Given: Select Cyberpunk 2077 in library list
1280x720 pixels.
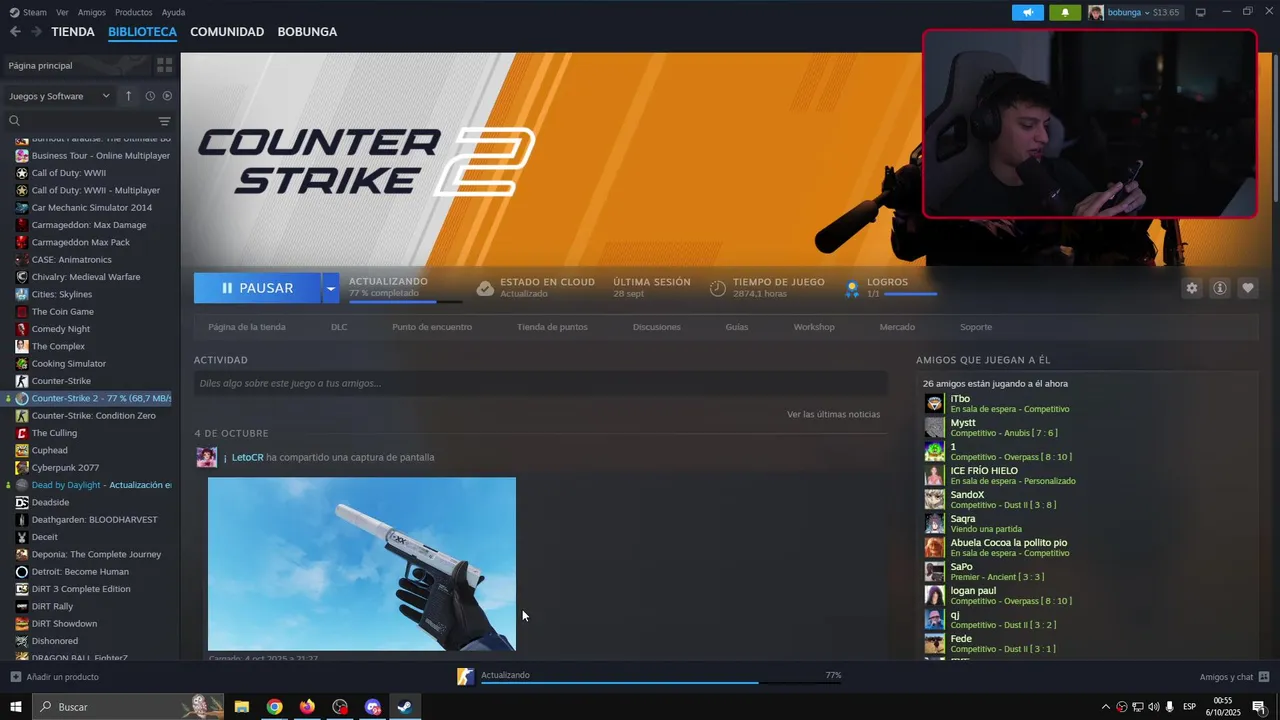Looking at the screenshot, I should pos(65,467).
